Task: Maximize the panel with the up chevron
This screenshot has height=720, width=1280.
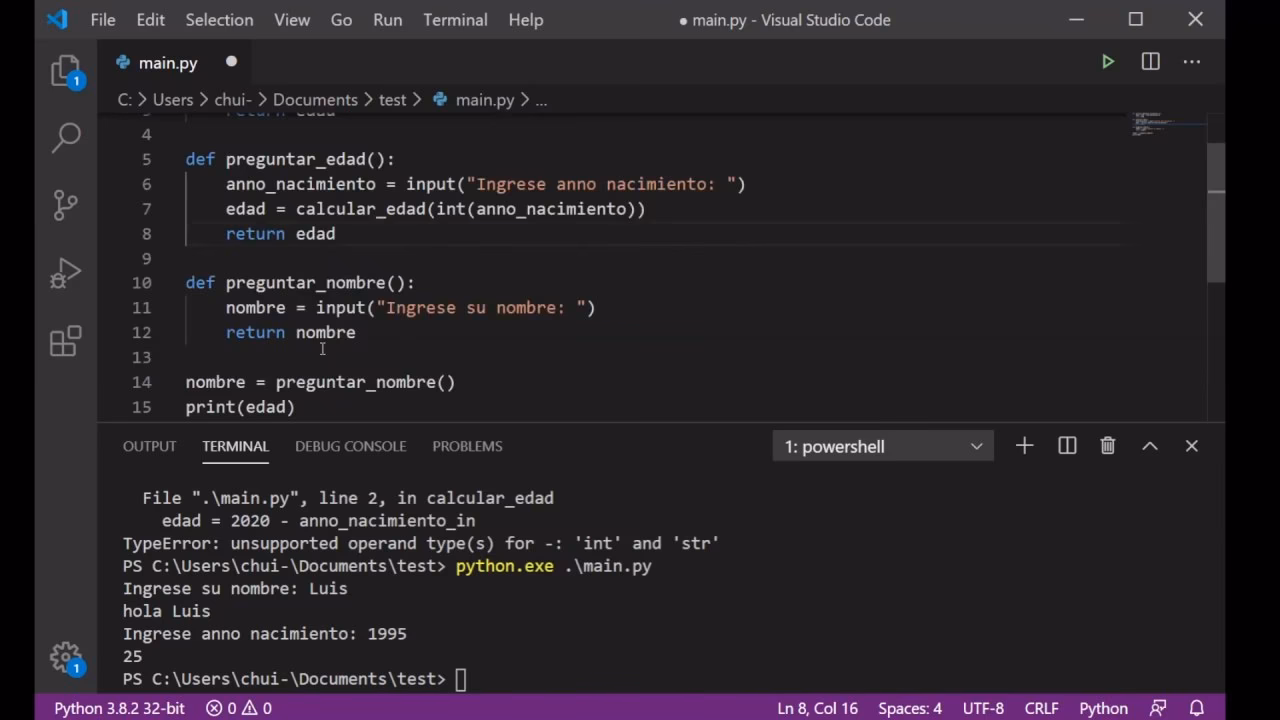Action: coord(1150,446)
